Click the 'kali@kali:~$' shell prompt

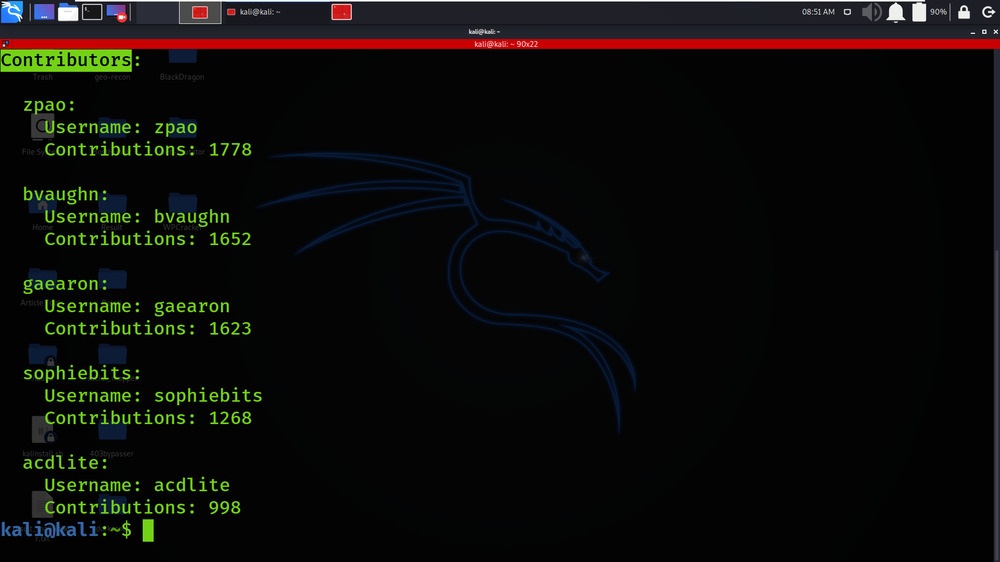pos(66,530)
